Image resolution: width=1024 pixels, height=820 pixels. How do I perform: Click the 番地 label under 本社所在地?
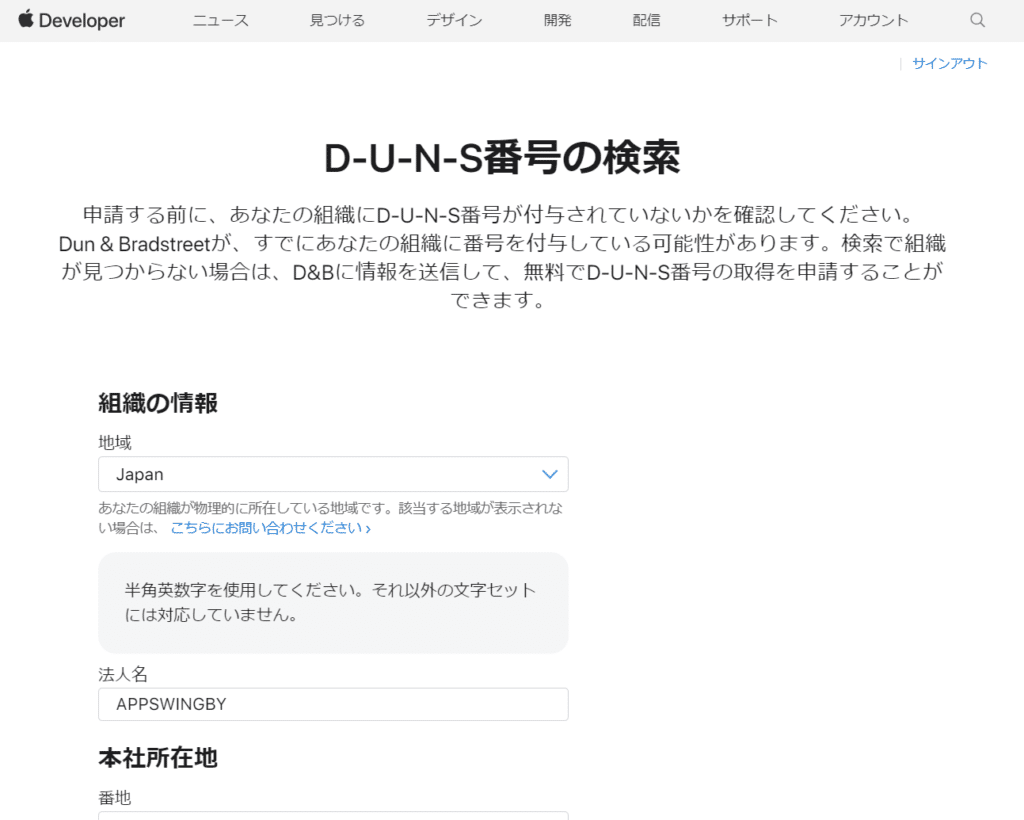click(115, 797)
